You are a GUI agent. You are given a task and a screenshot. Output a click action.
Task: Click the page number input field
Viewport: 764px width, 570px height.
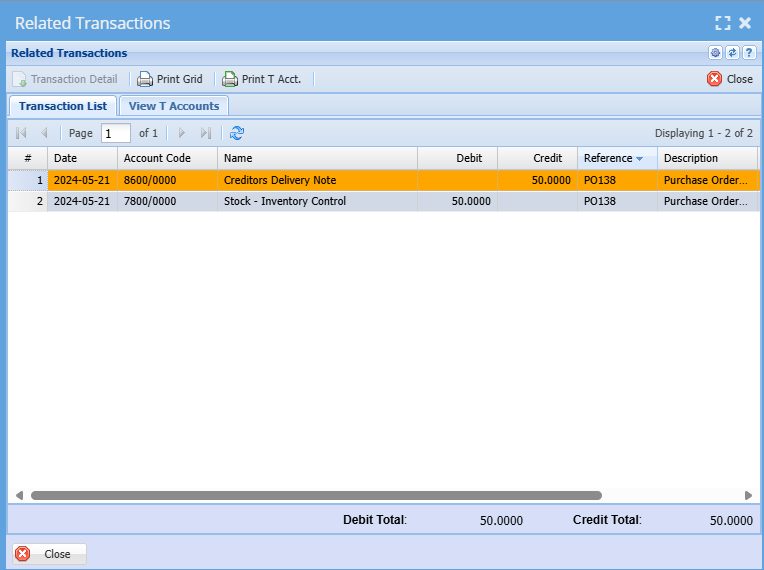tap(115, 133)
